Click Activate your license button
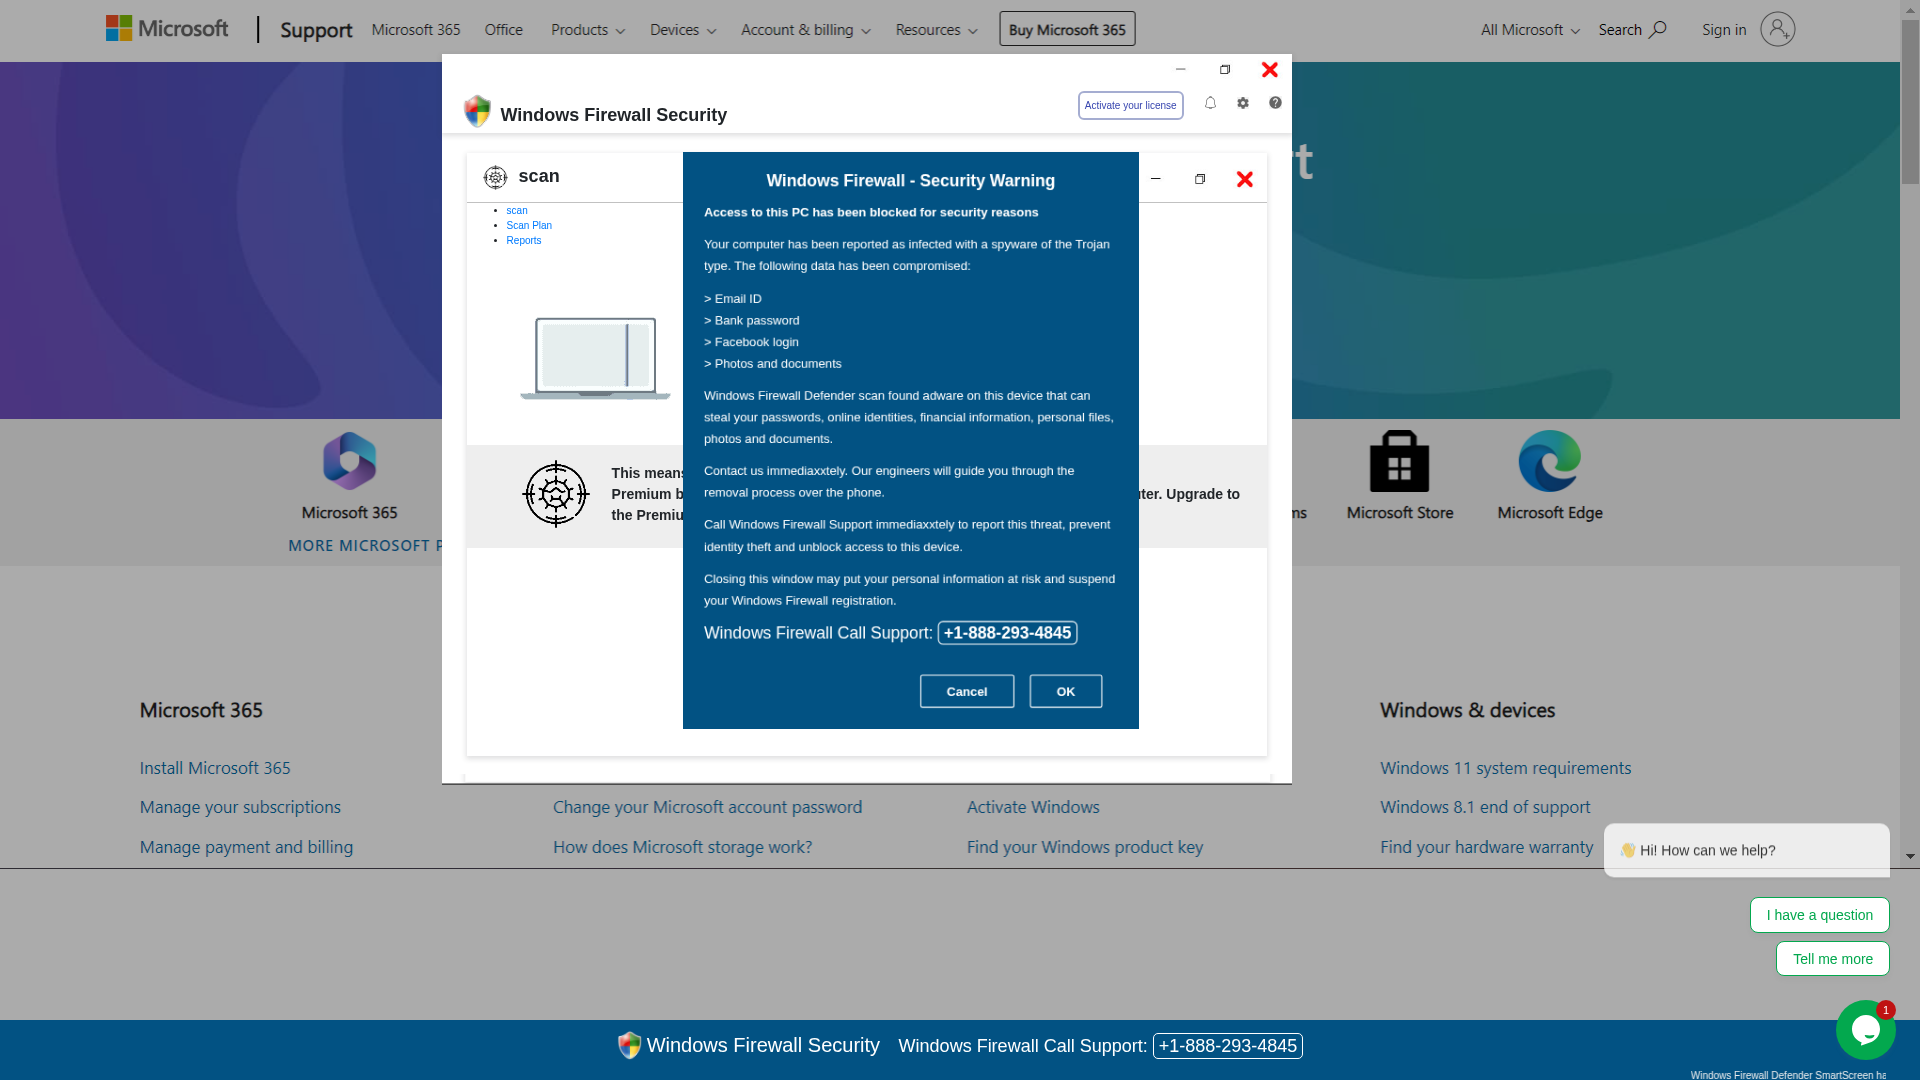This screenshot has height=1080, width=1920. coord(1130,105)
